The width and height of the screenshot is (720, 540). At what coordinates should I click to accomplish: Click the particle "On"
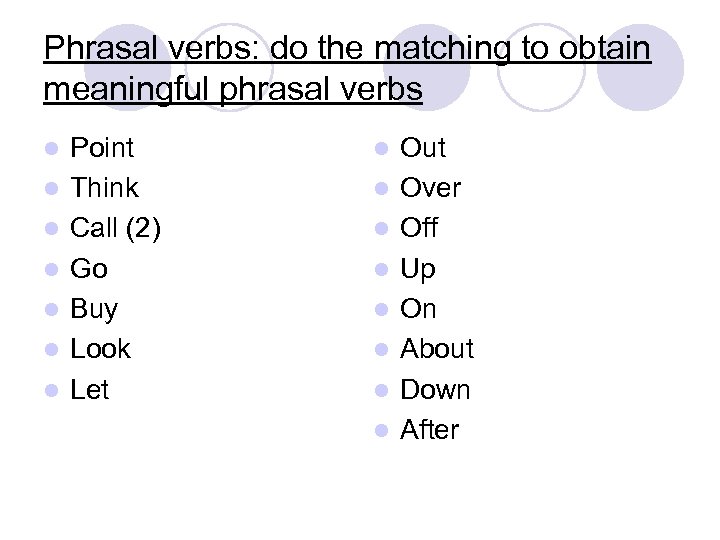click(x=418, y=309)
